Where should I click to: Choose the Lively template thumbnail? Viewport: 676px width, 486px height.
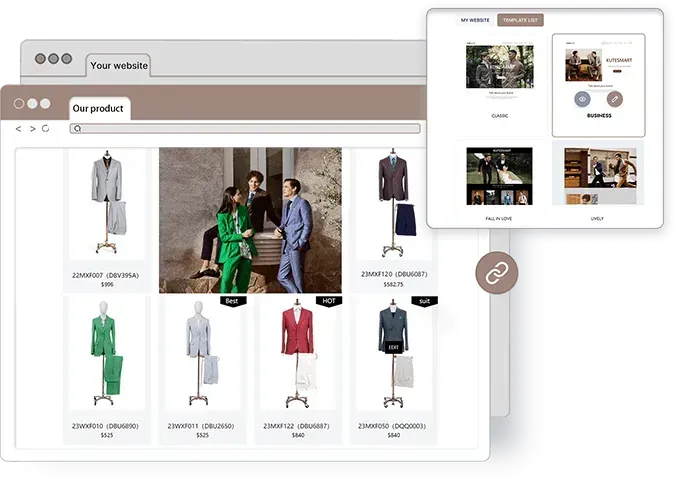(600, 176)
